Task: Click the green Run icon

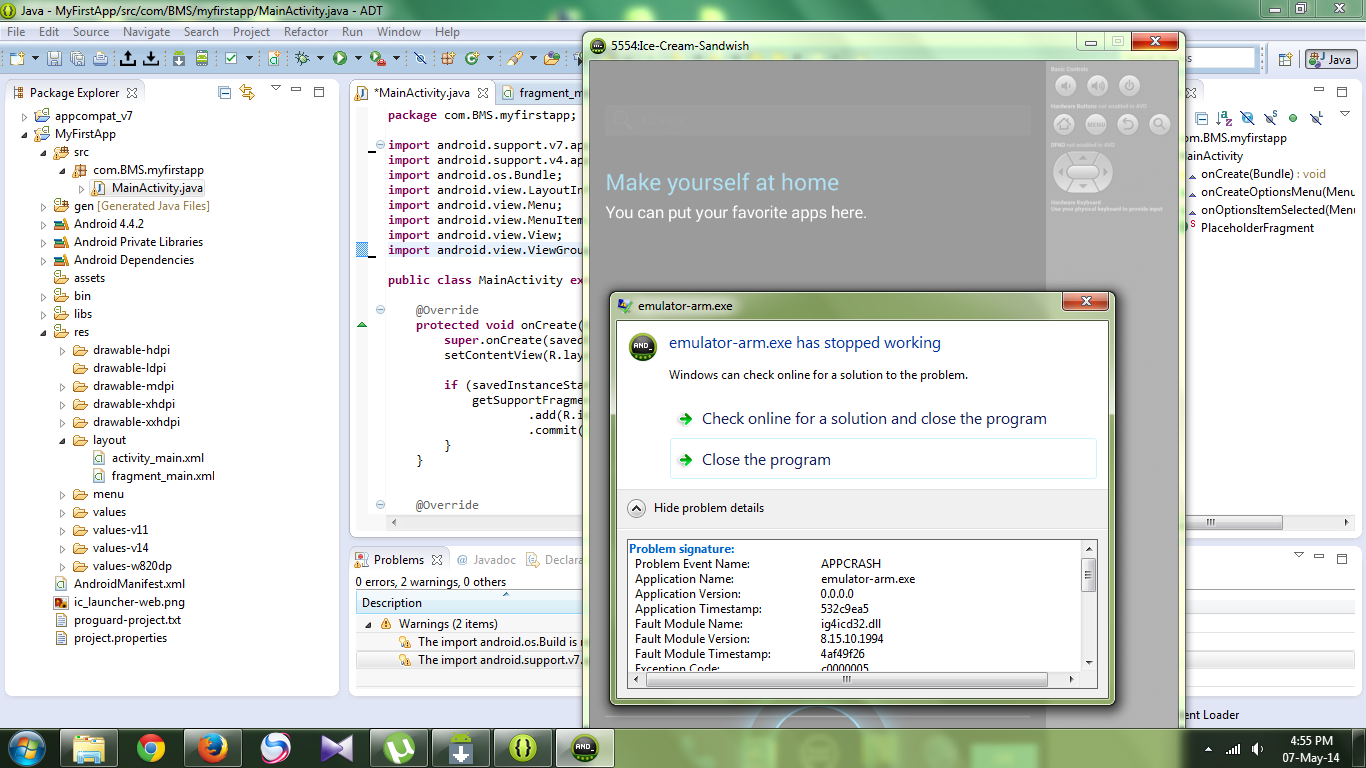Action: [x=340, y=58]
